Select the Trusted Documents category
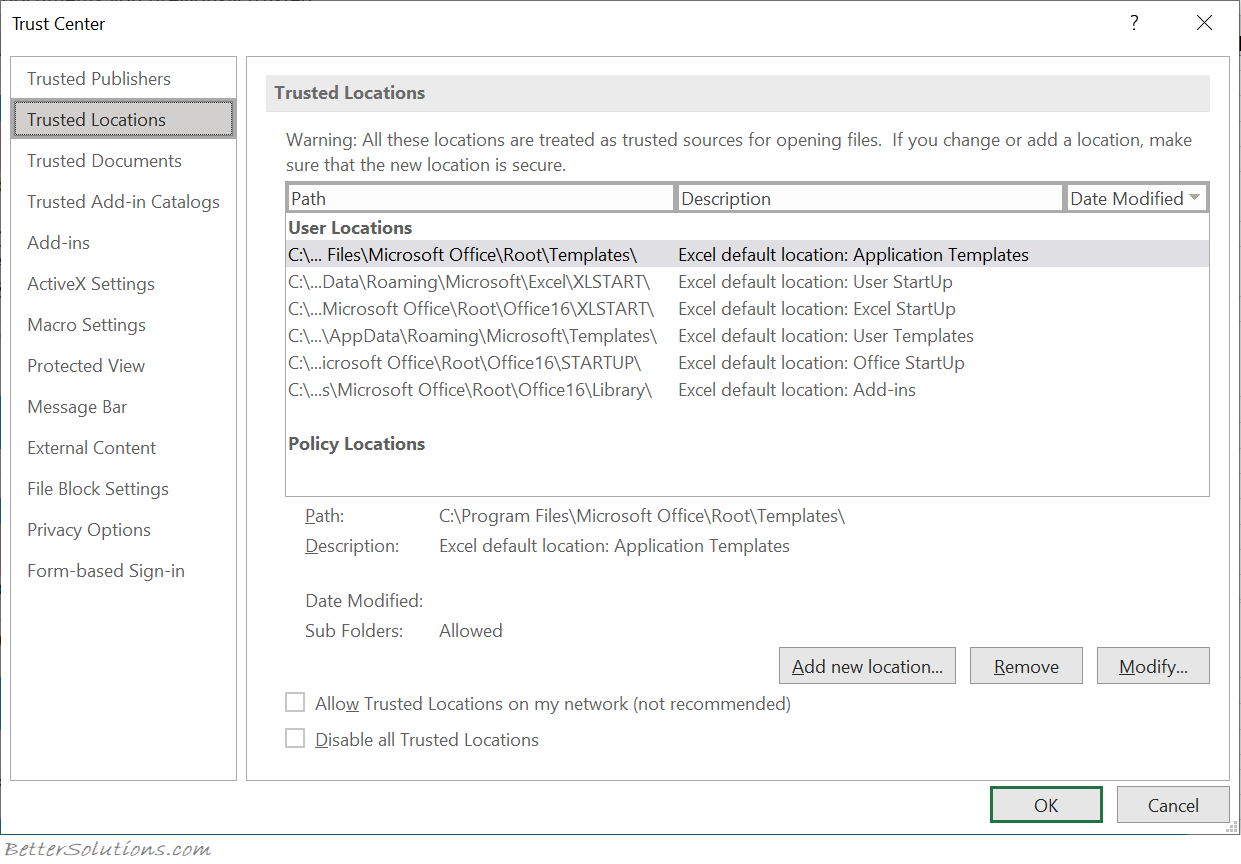Image resolution: width=1241 pixels, height=864 pixels. [x=104, y=160]
